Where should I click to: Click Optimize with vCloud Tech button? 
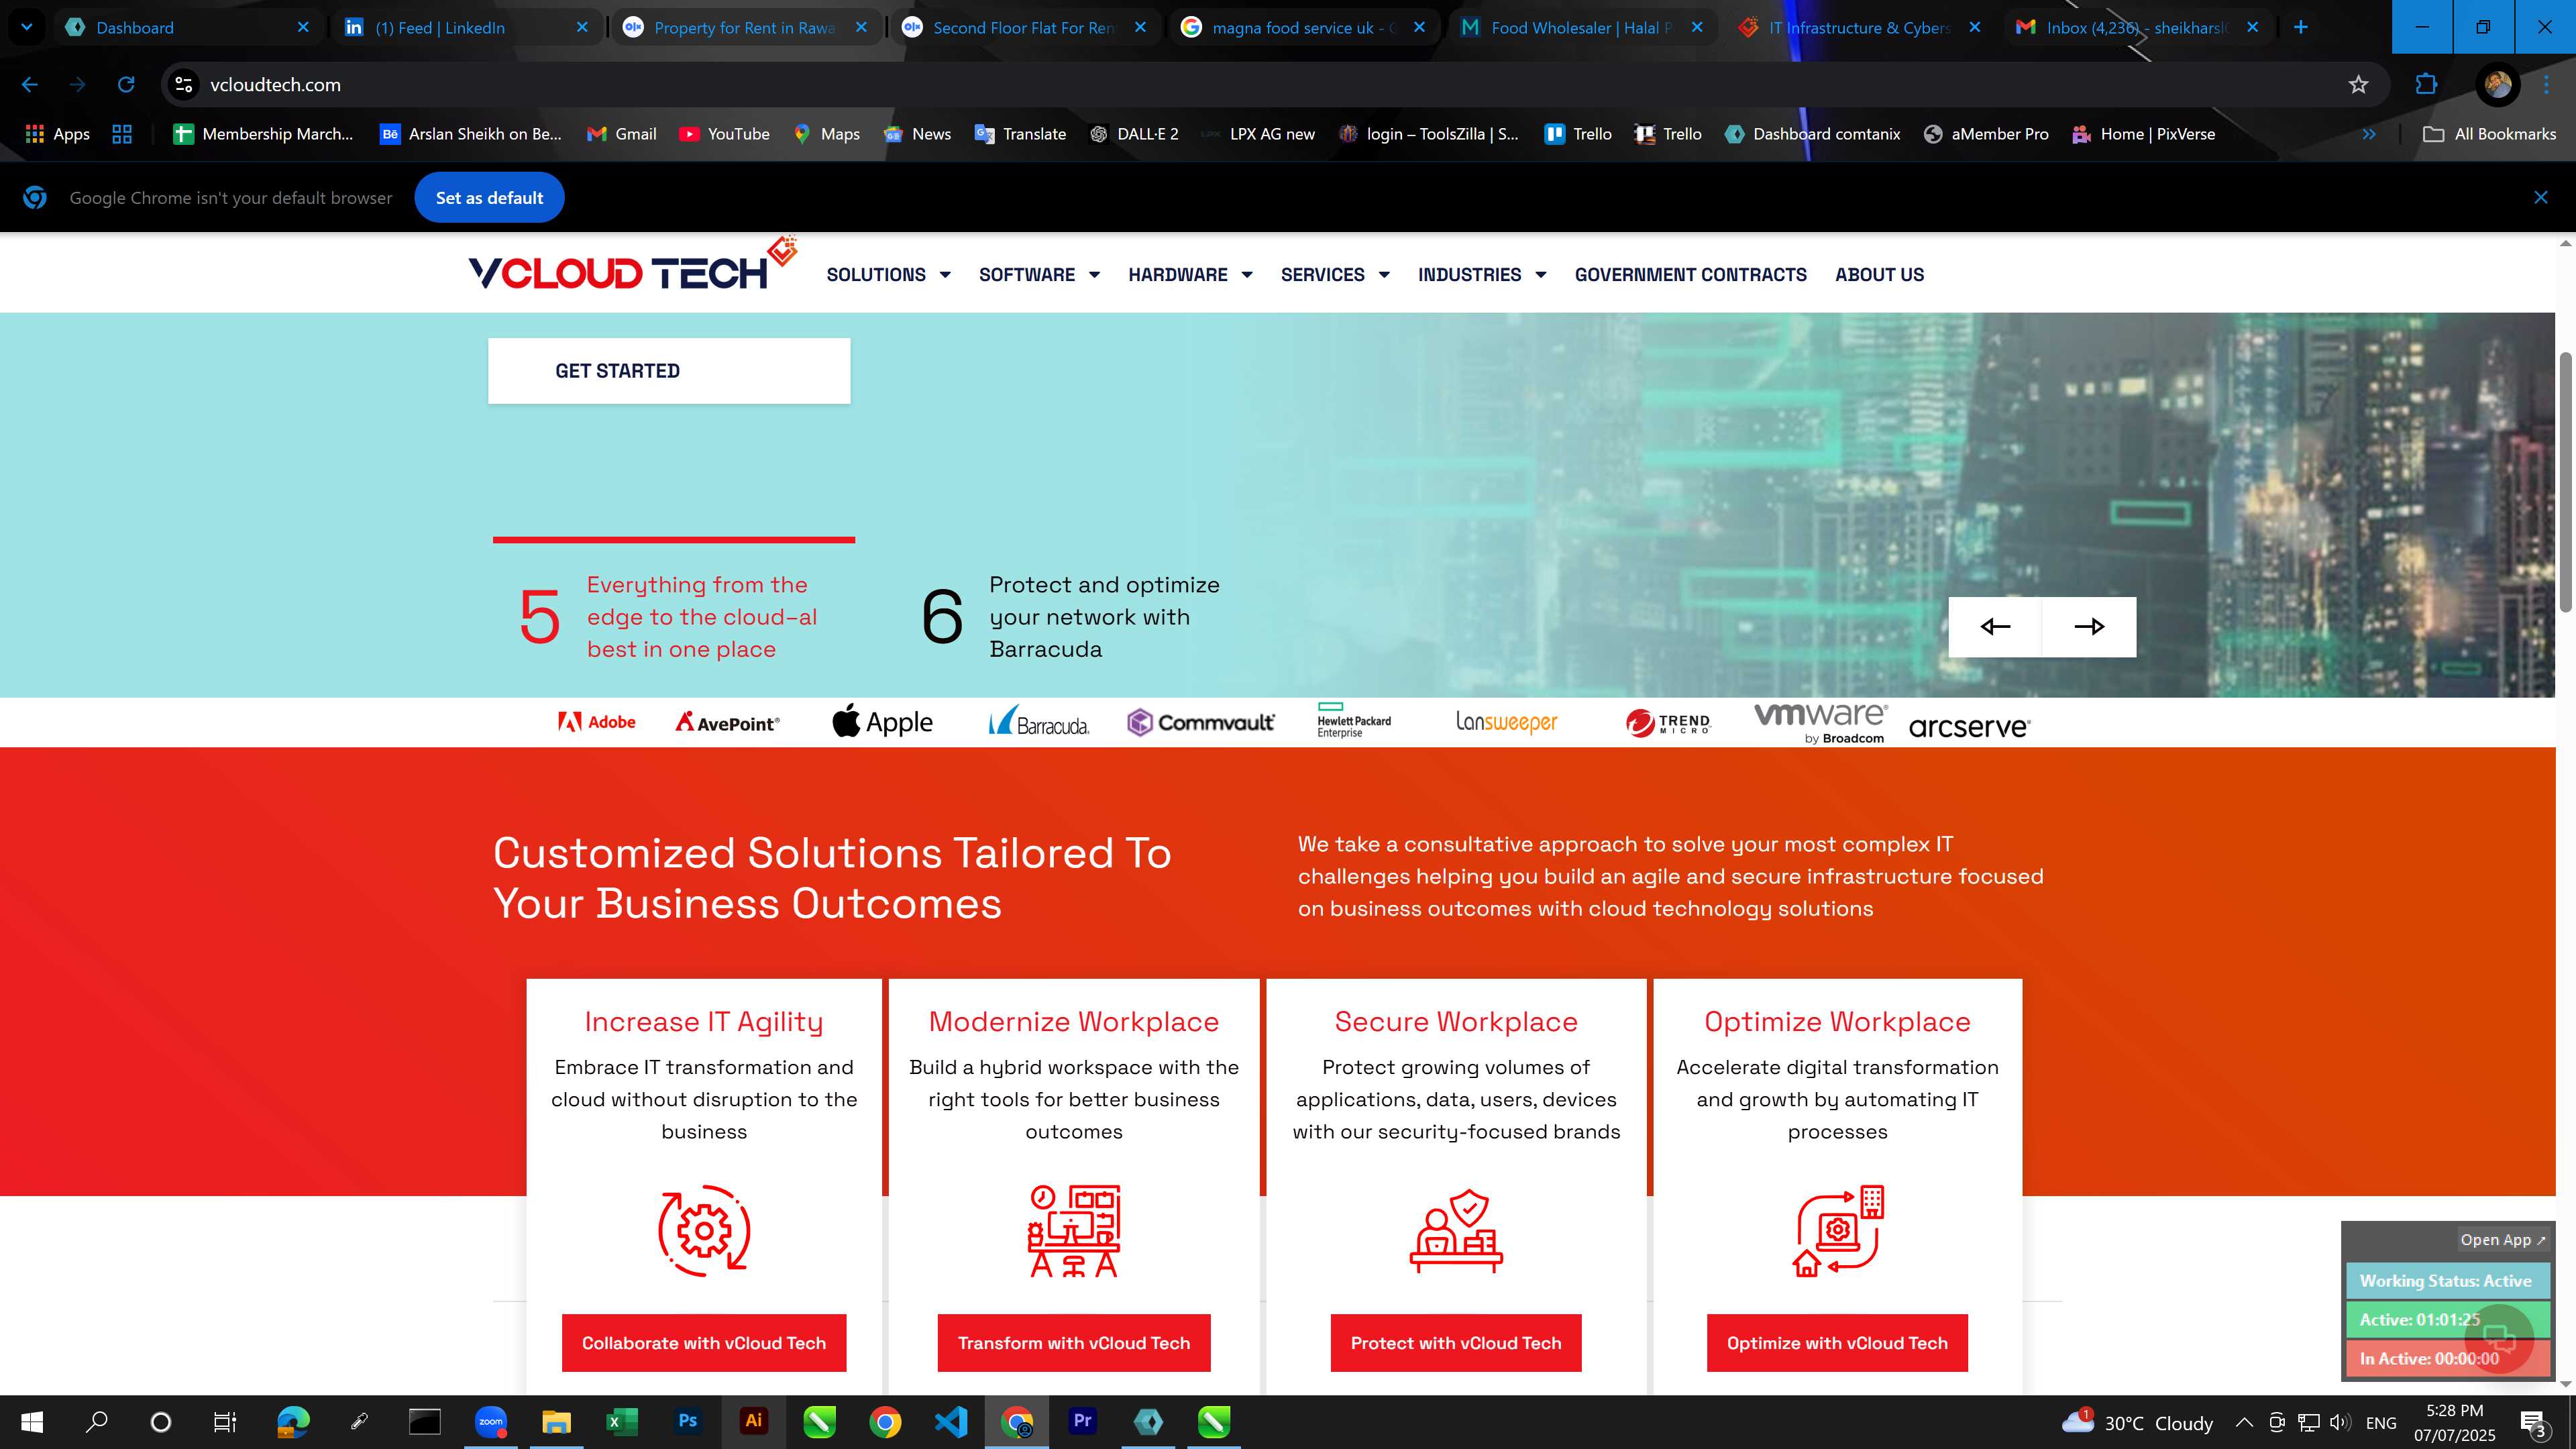(x=1837, y=1343)
